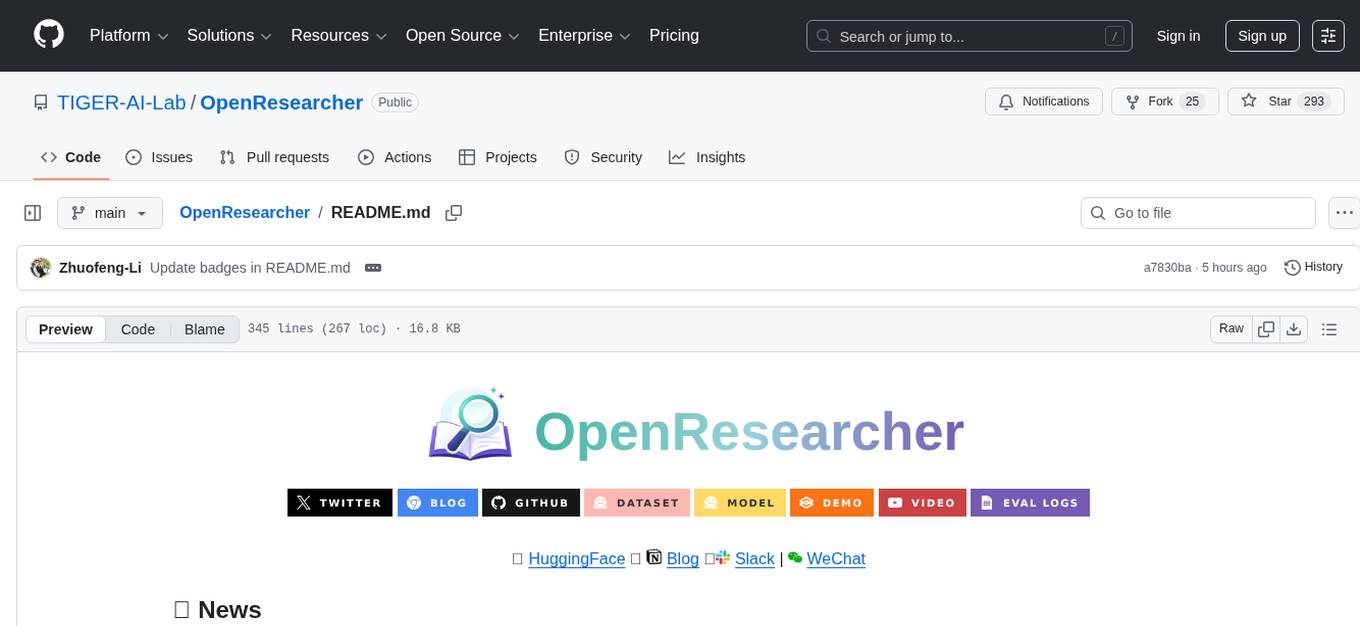Switch to the Blame tab

point(204,329)
